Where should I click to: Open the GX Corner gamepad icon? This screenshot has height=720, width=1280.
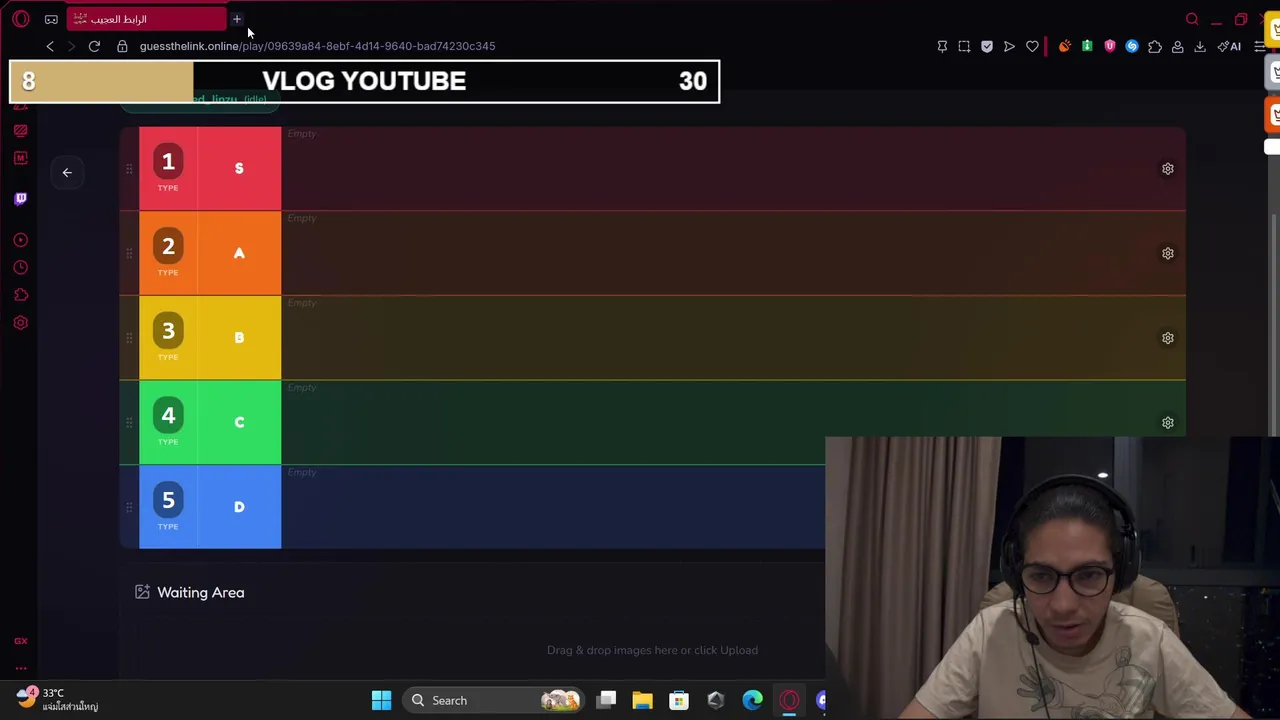click(51, 19)
